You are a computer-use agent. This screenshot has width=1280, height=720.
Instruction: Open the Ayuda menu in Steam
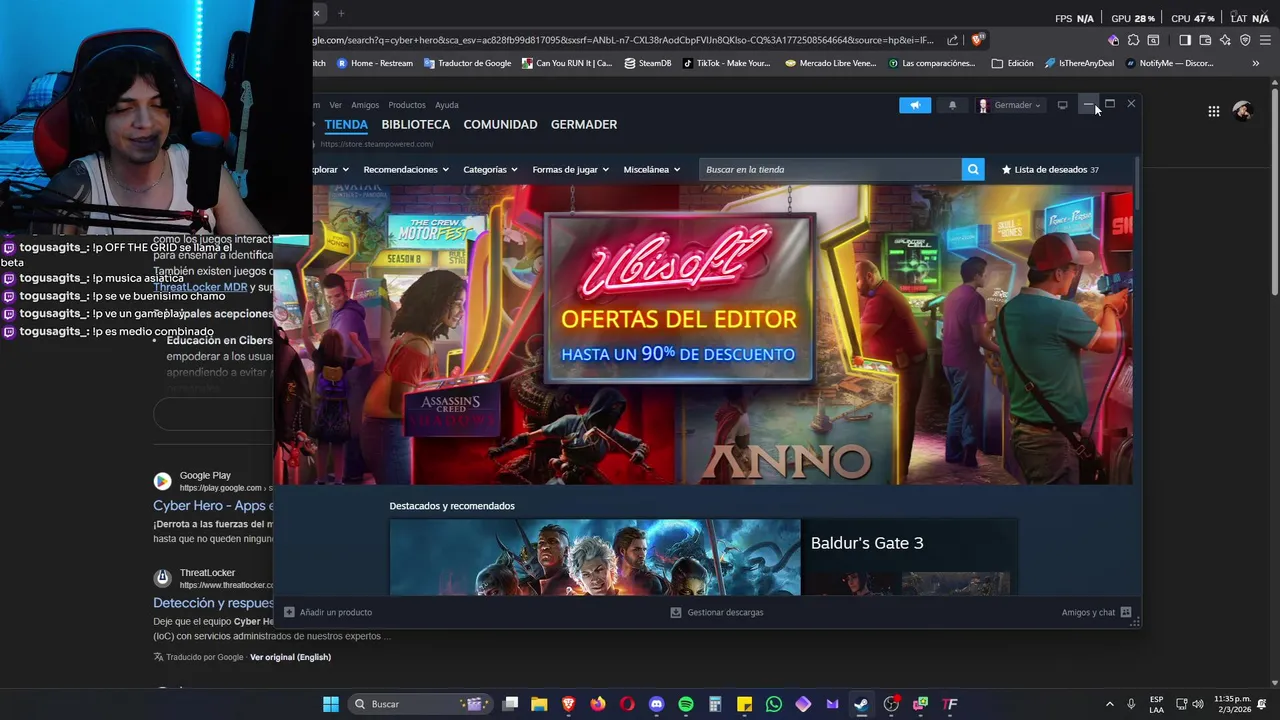(447, 105)
